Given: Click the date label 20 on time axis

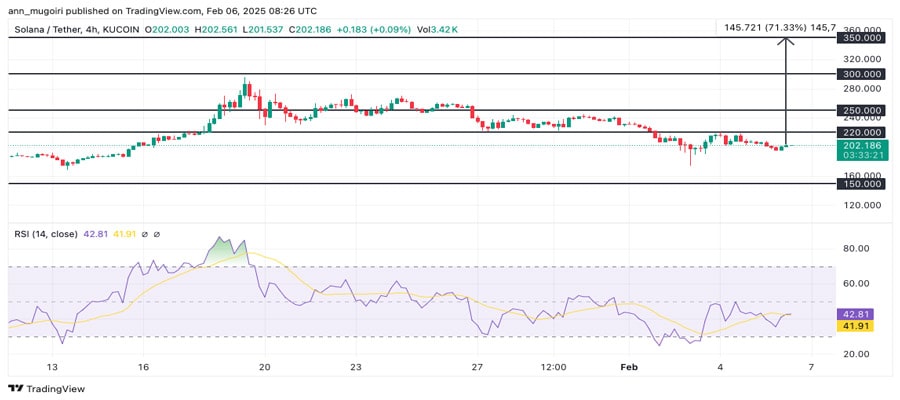Looking at the screenshot, I should coord(265,367).
